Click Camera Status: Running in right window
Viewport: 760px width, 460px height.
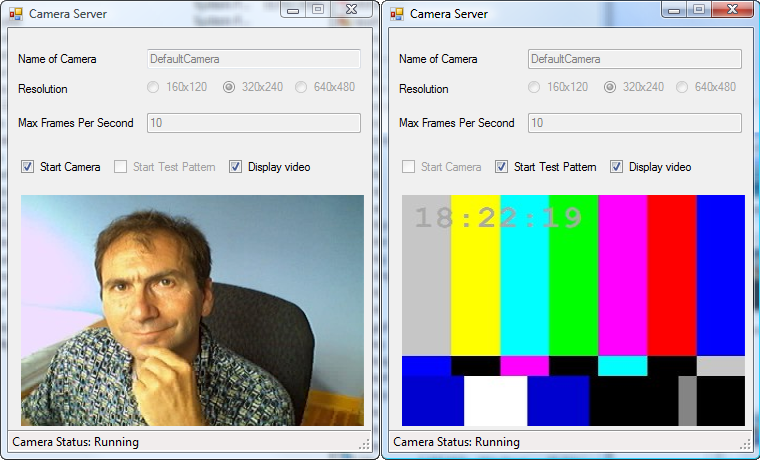(457, 442)
